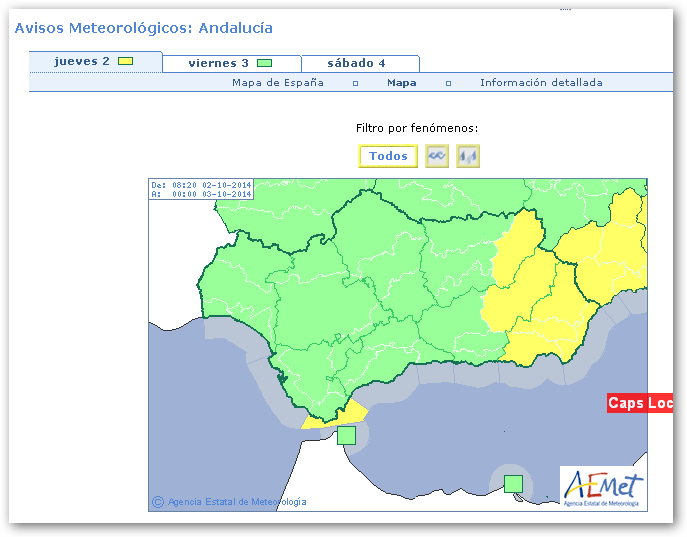Click the AEMet logo

(x=602, y=488)
